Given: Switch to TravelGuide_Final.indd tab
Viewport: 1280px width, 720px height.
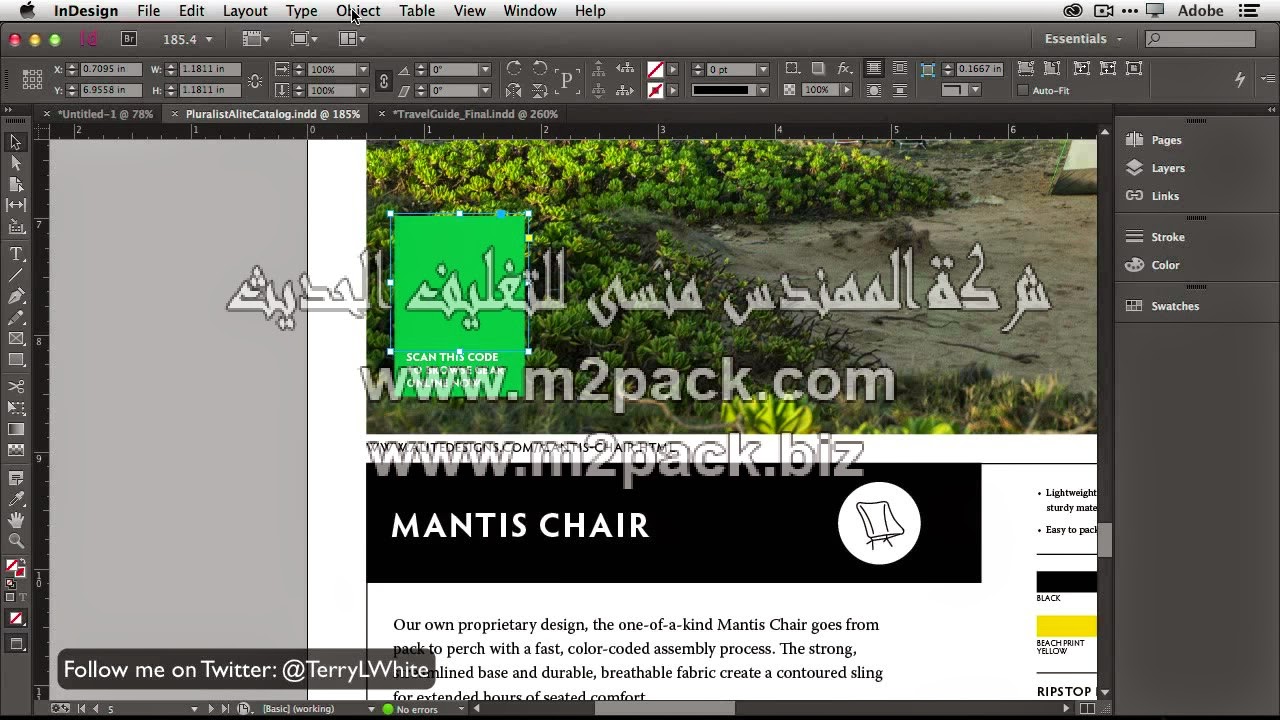Looking at the screenshot, I should point(474,114).
